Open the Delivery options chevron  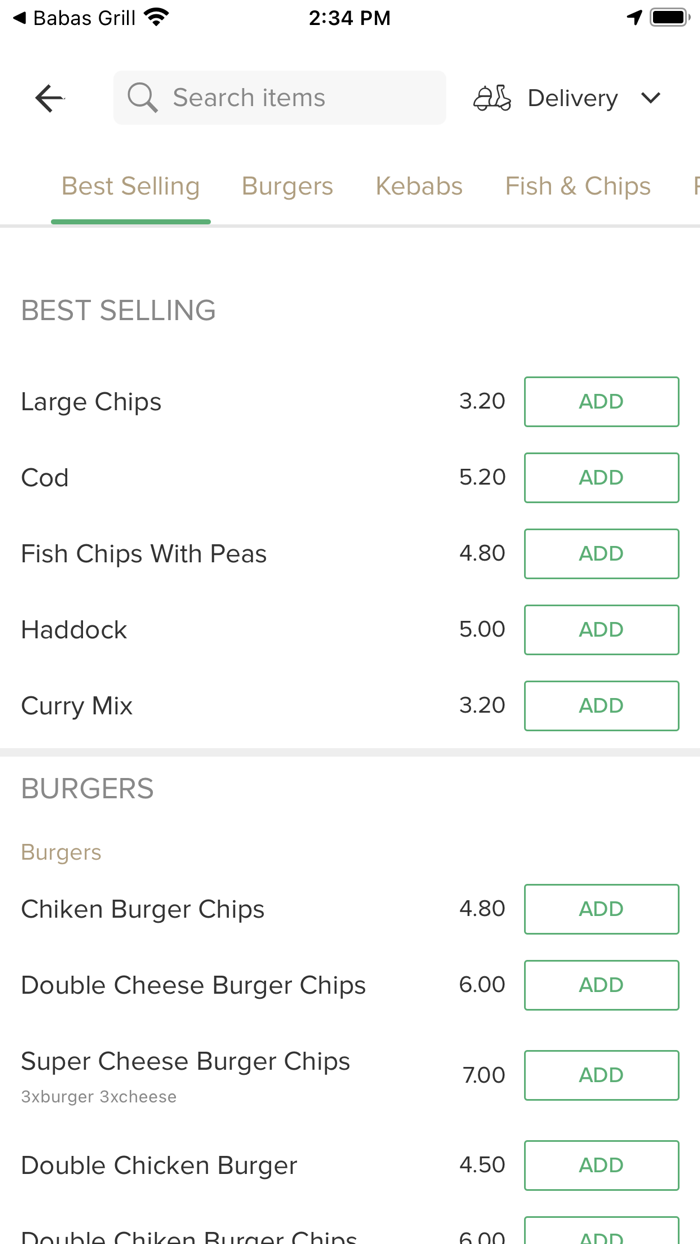(x=650, y=98)
